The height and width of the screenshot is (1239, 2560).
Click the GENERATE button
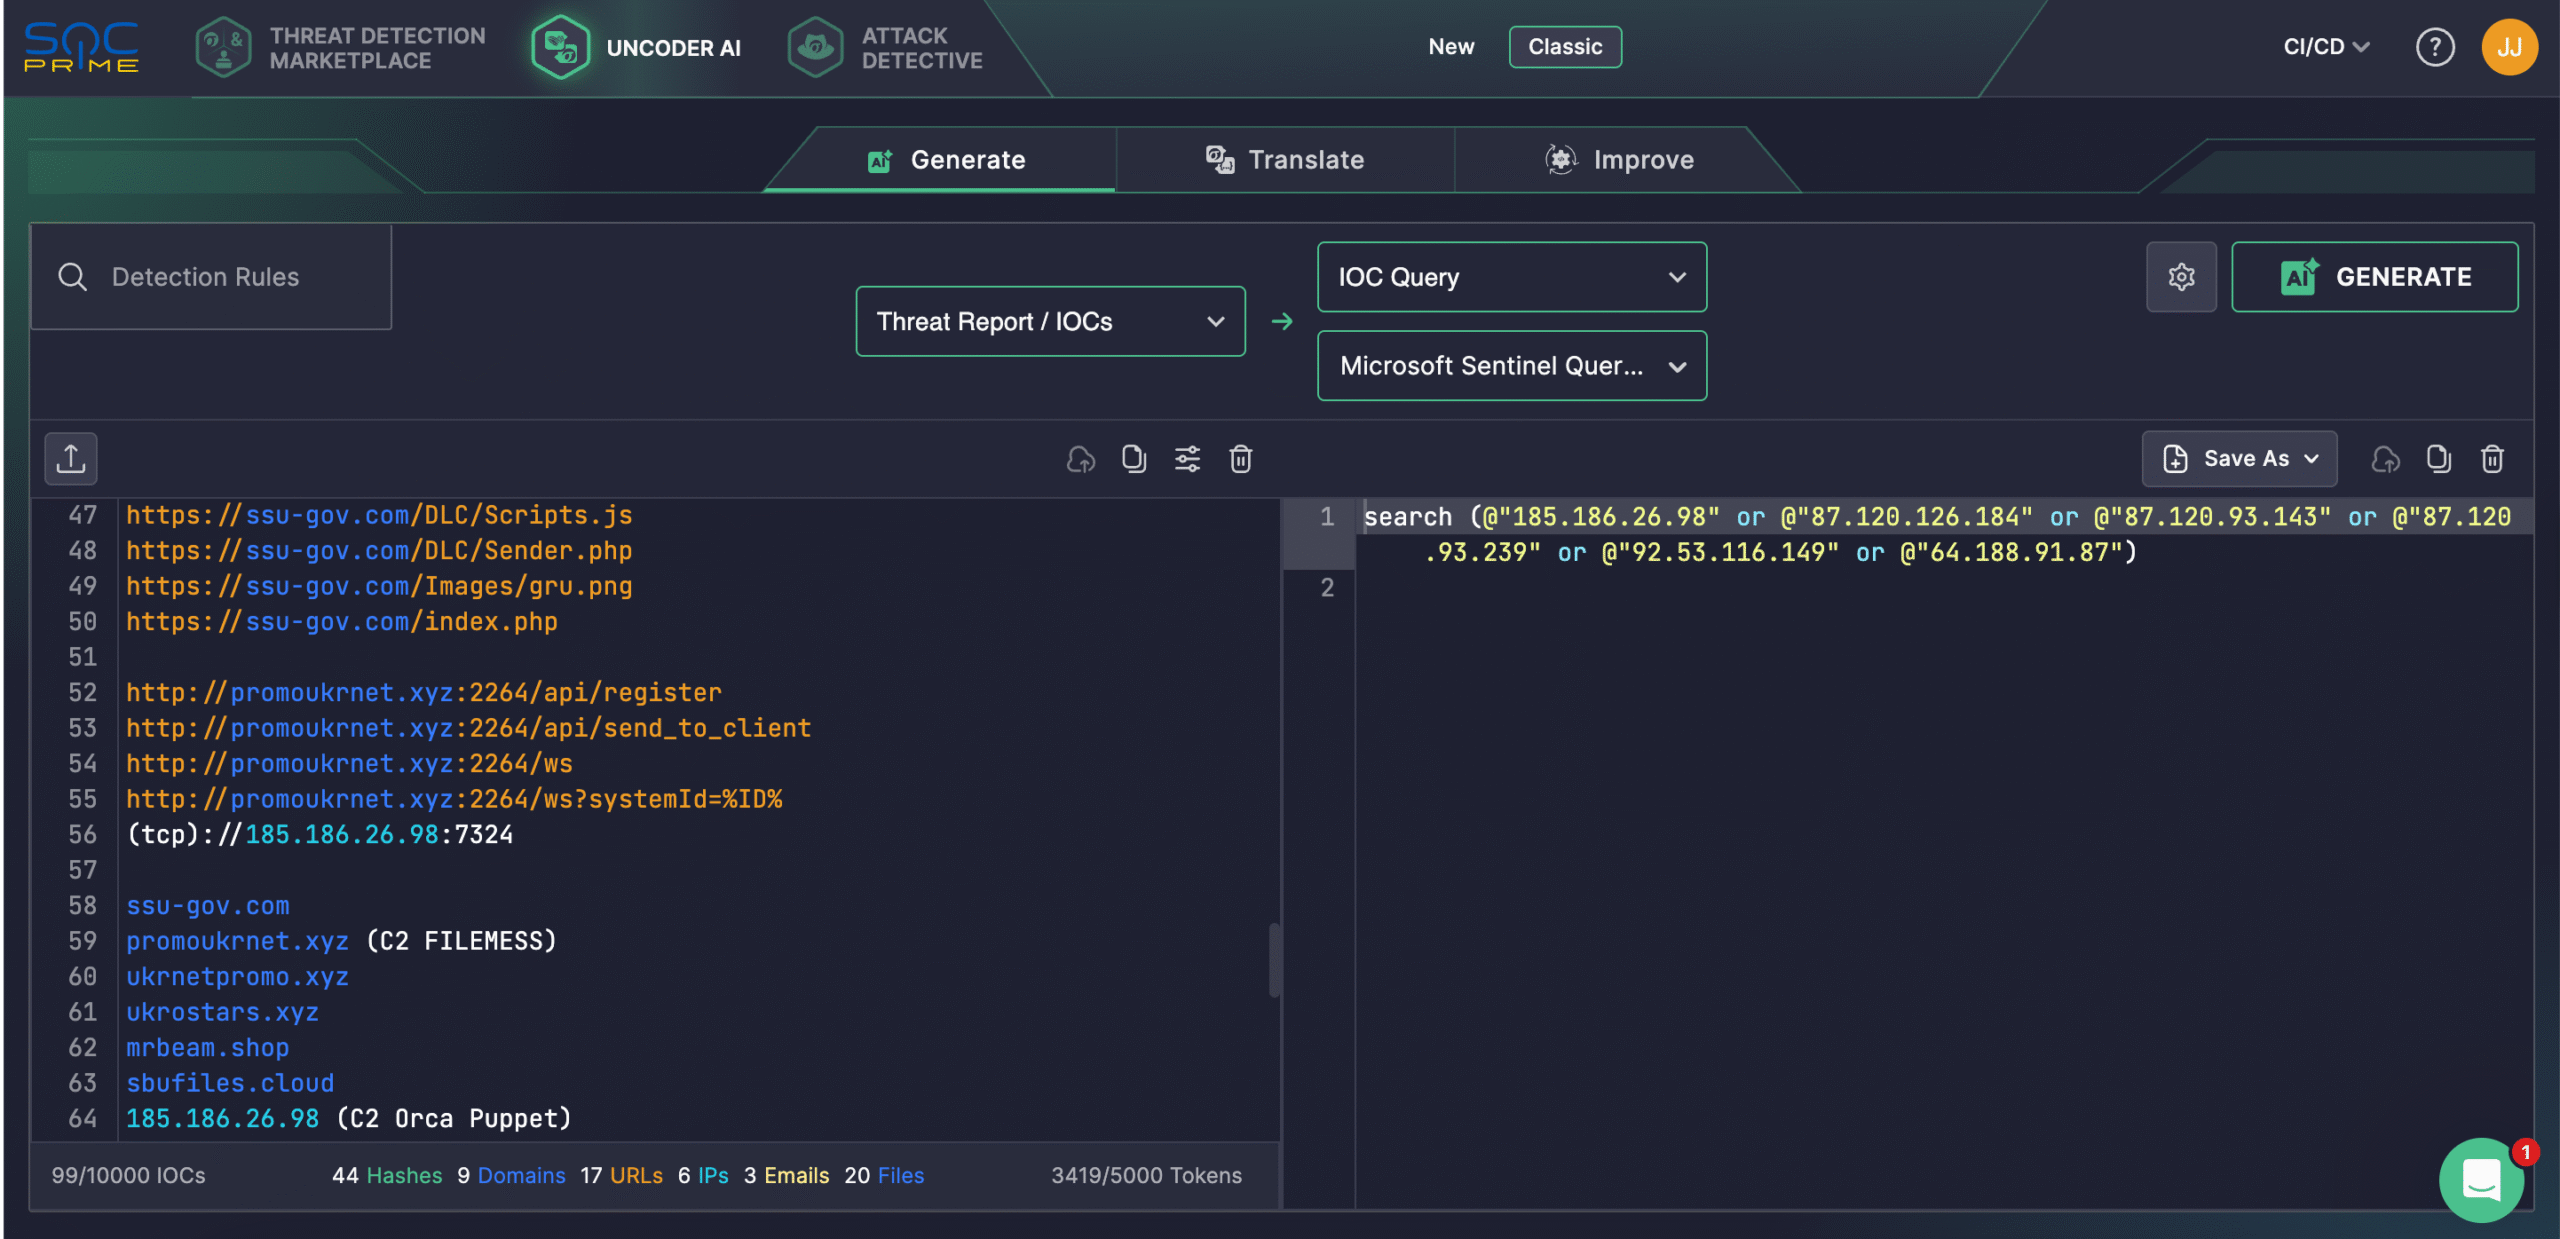click(2375, 277)
